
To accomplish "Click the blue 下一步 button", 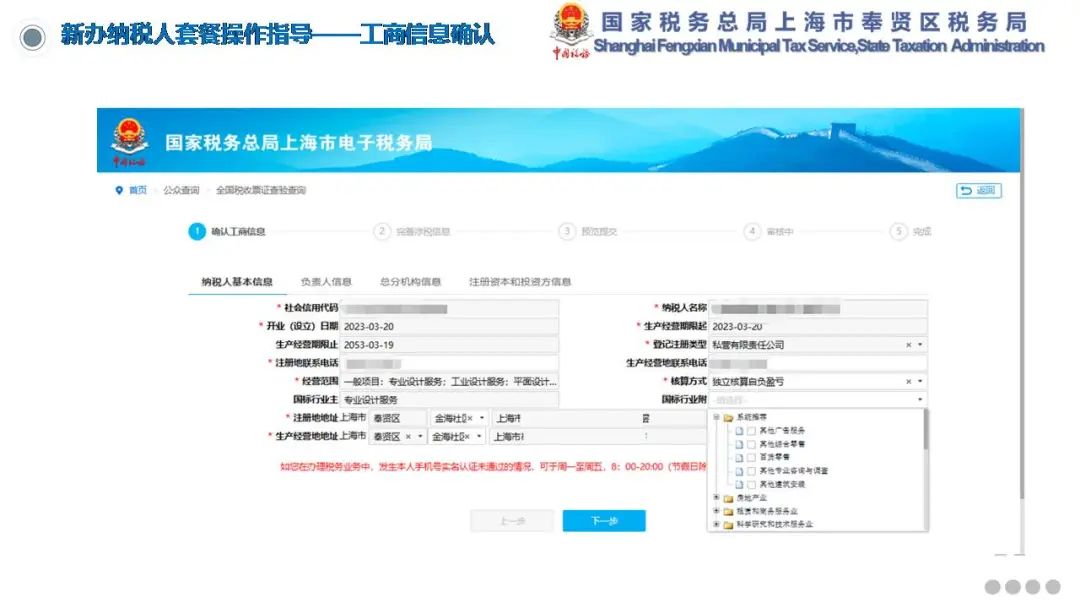I will [604, 521].
